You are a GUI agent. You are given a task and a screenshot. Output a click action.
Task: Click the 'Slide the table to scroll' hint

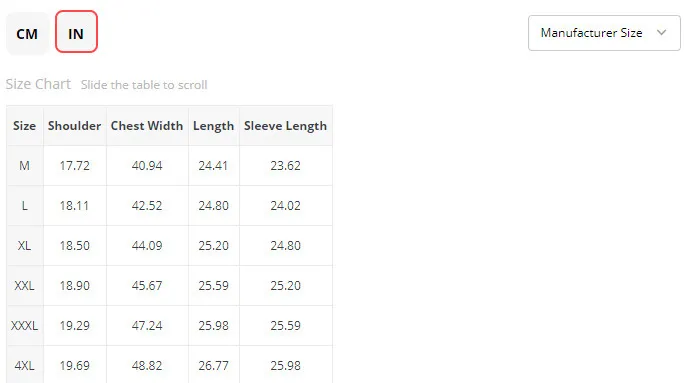tap(144, 85)
